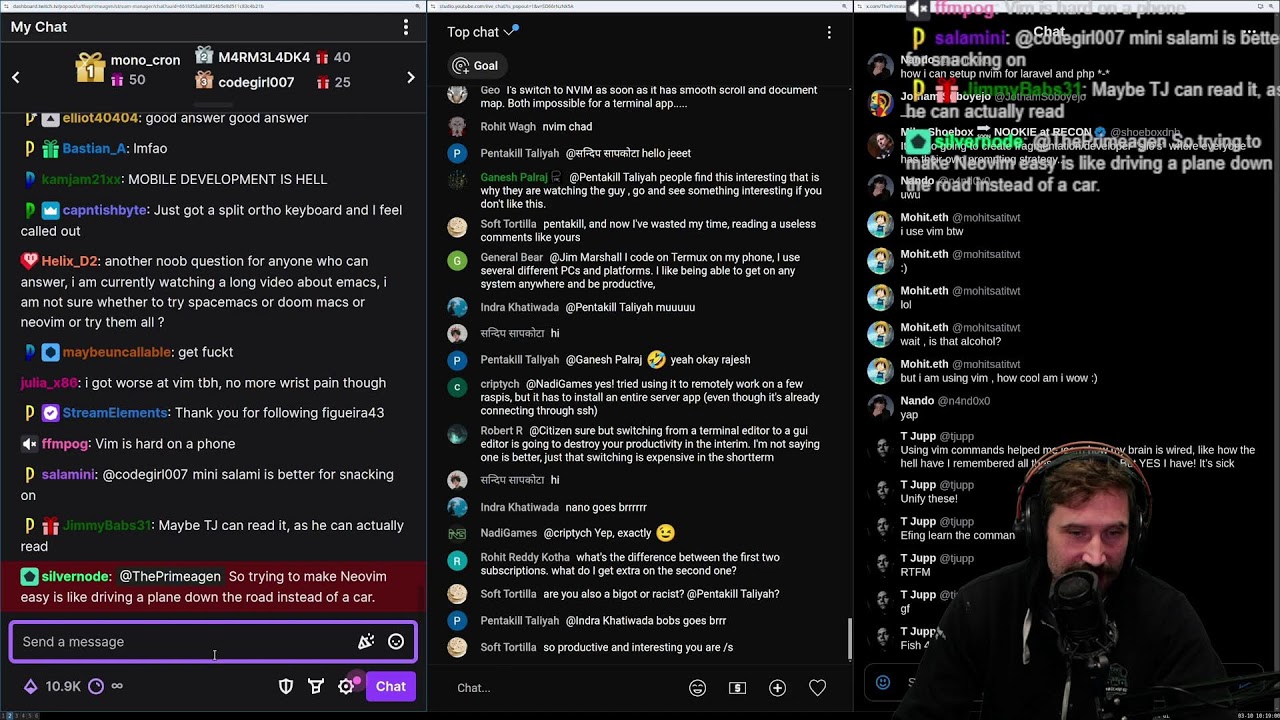The height and width of the screenshot is (720, 1280).
Task: Click the YouTube chat scrollbar thumb
Action: point(850,638)
